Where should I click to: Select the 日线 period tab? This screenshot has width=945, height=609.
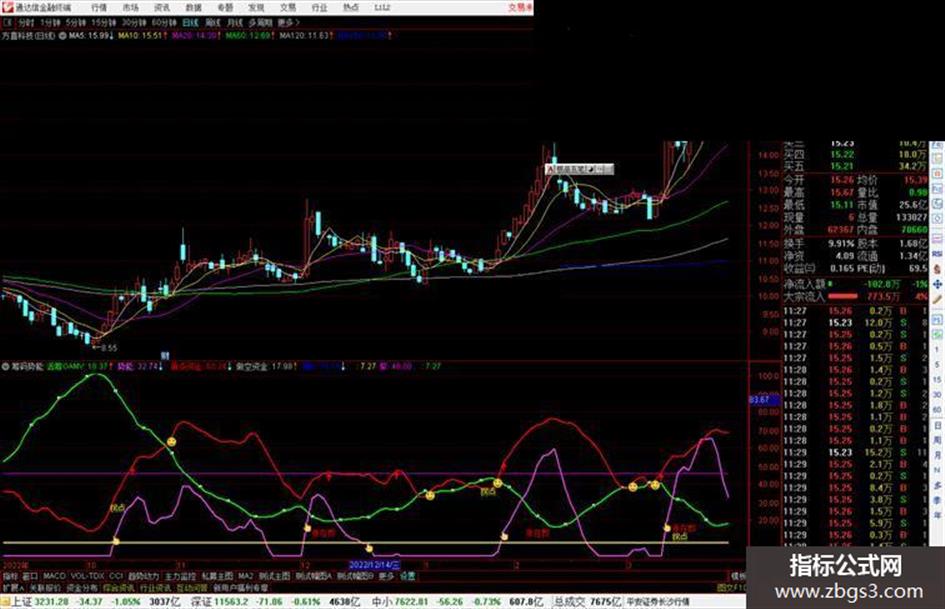(190, 23)
